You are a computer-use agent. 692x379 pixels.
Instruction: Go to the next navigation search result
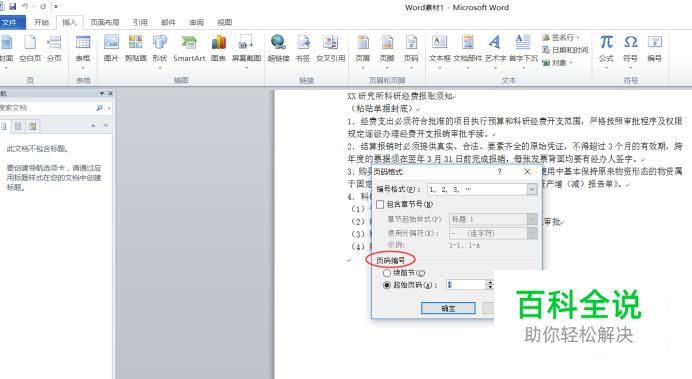coord(105,126)
